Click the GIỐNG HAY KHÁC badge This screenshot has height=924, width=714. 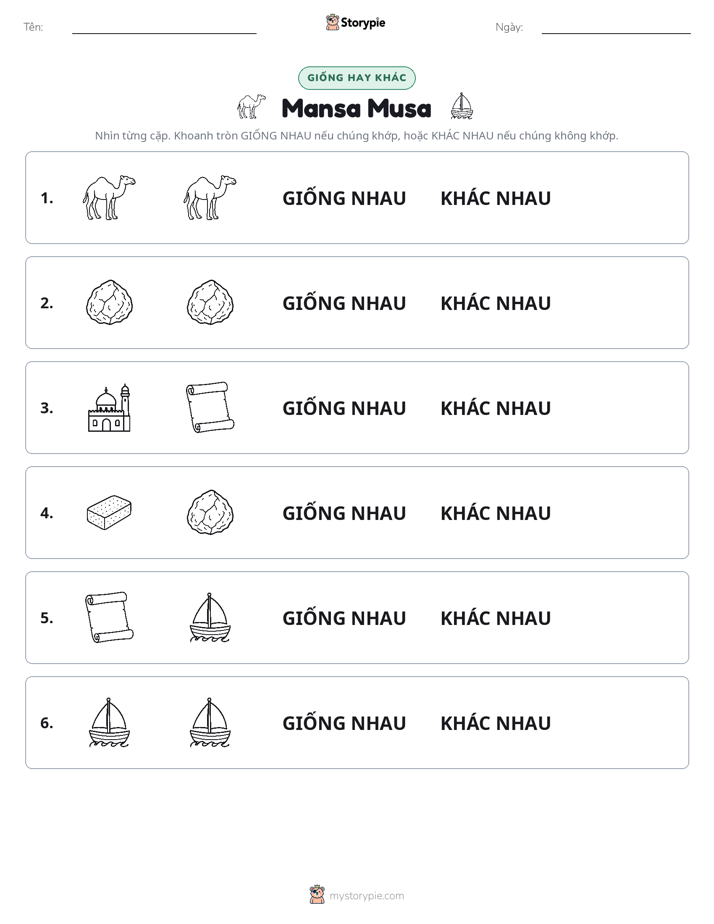click(356, 78)
